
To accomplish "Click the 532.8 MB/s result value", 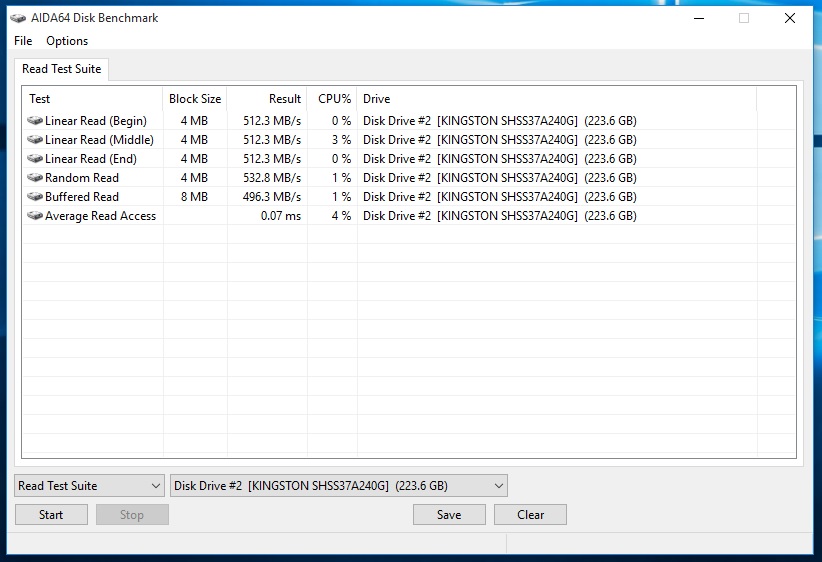I will (x=272, y=178).
